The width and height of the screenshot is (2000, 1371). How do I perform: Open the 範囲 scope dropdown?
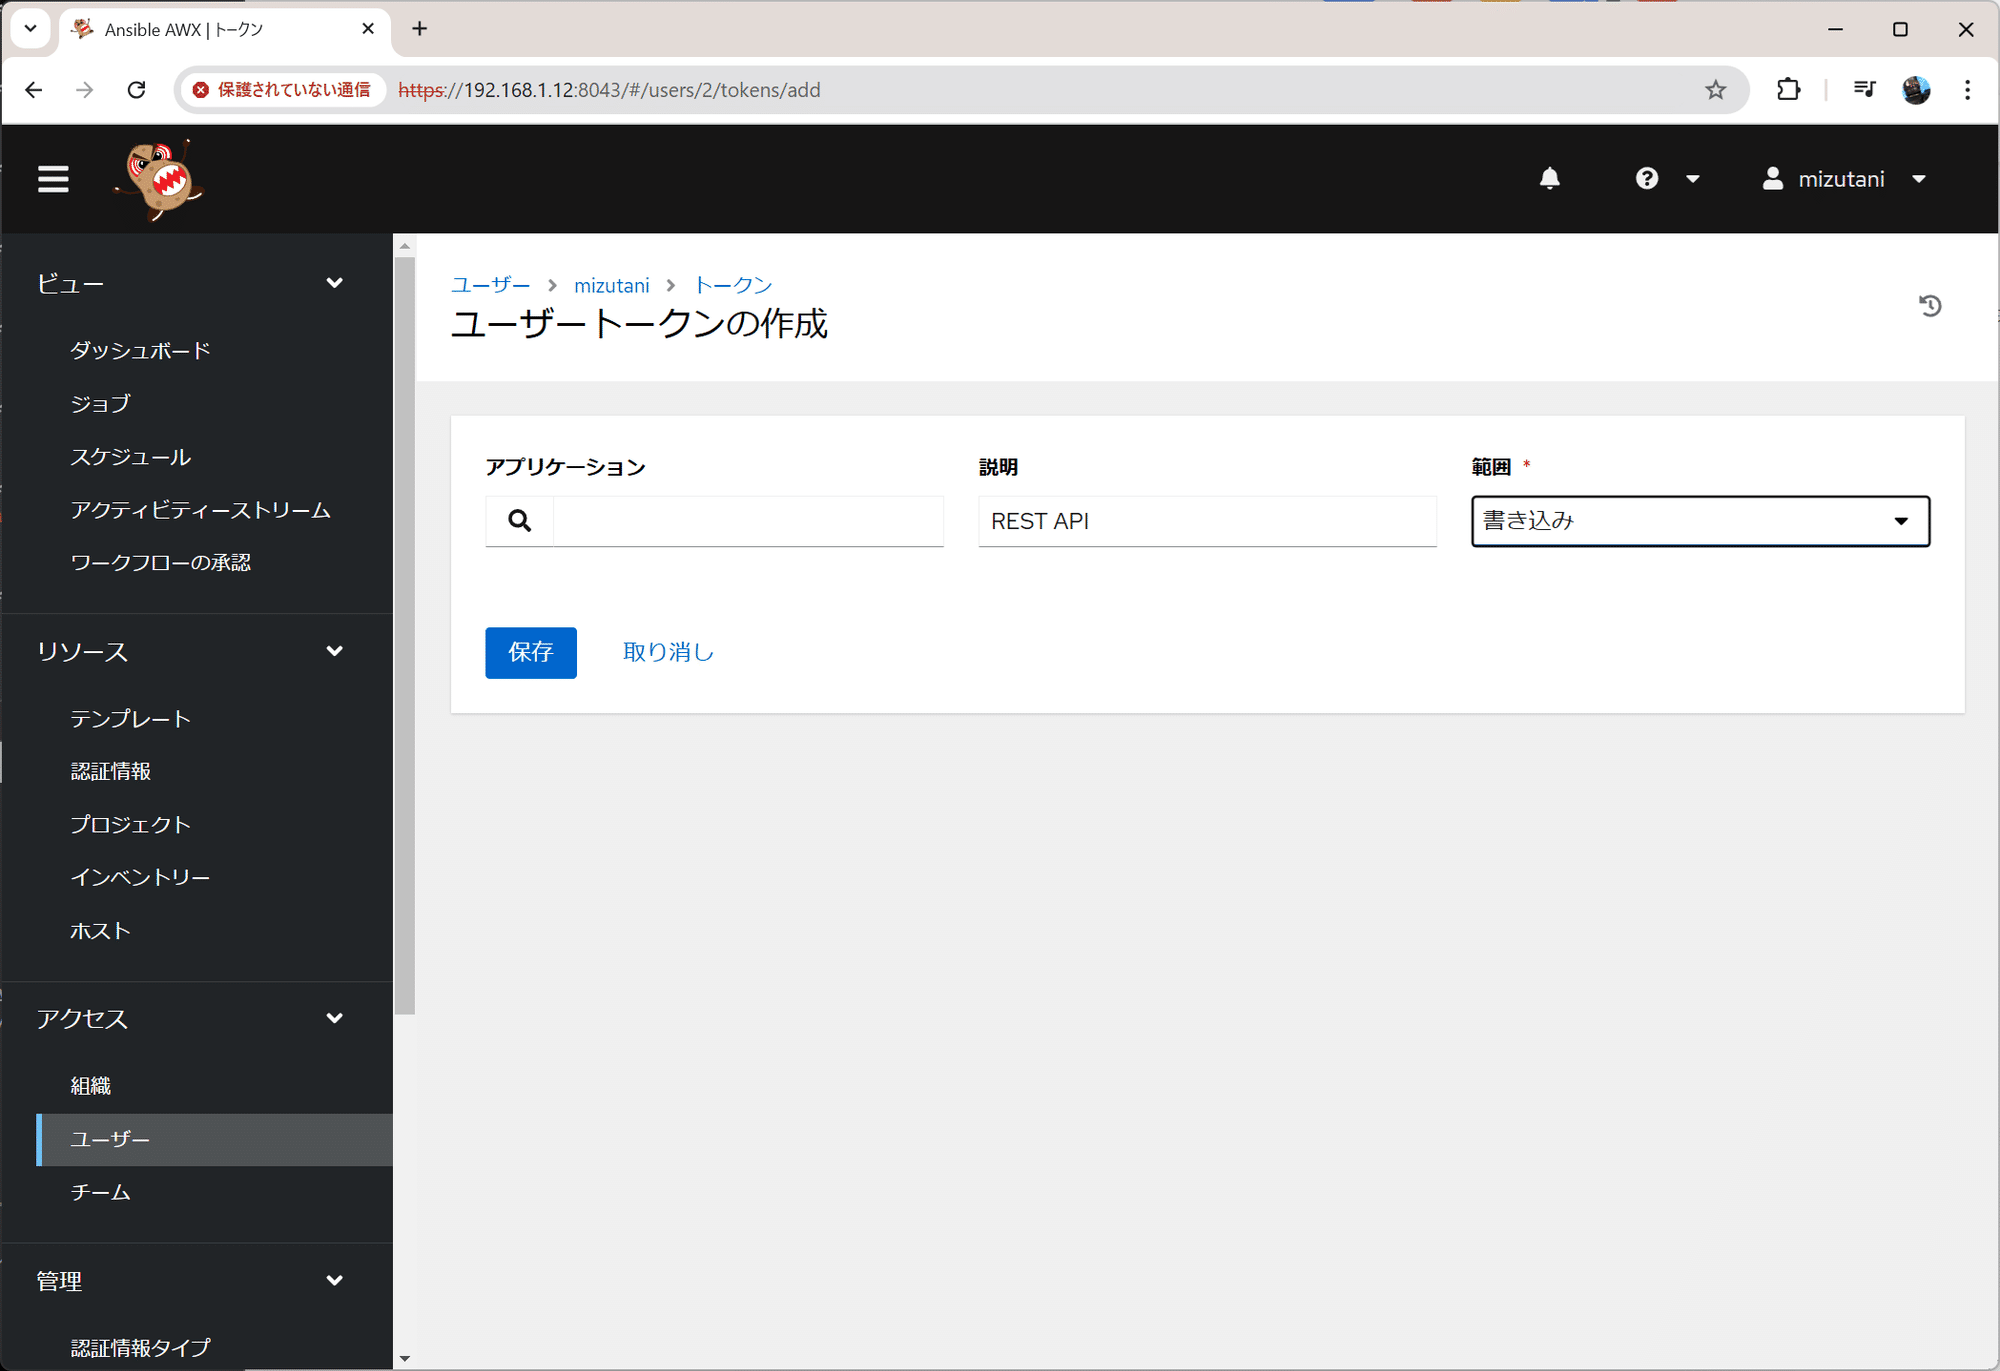click(x=1900, y=521)
